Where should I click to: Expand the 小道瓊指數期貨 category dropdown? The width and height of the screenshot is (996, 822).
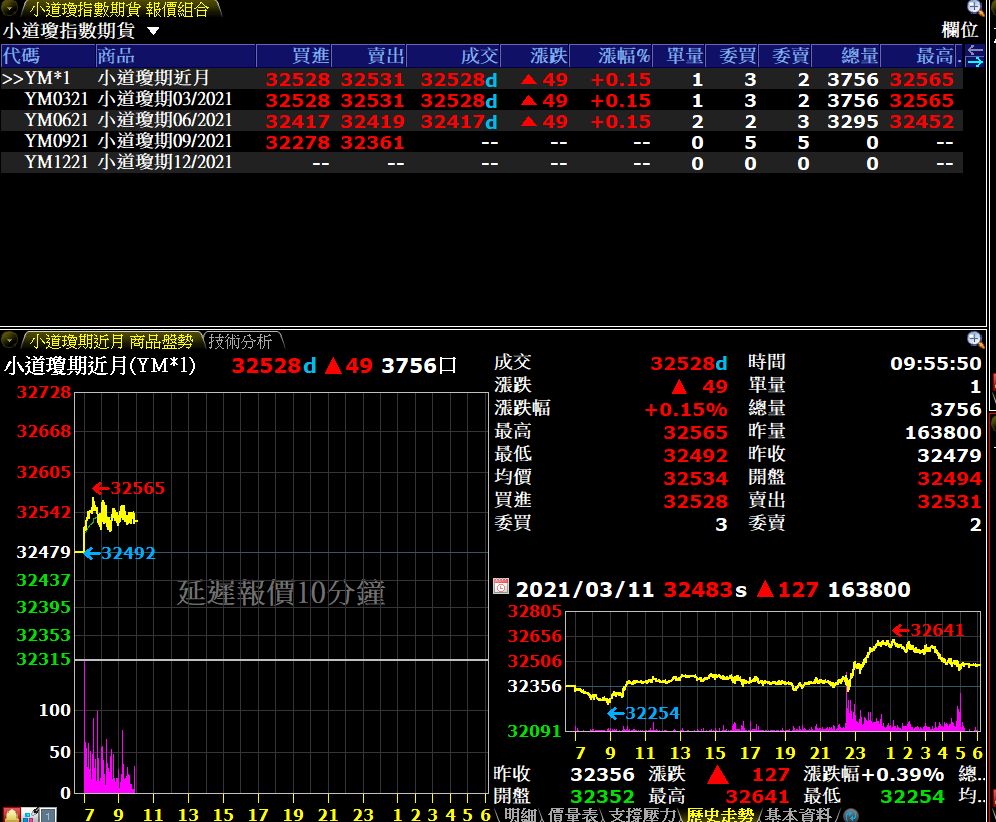click(x=153, y=31)
